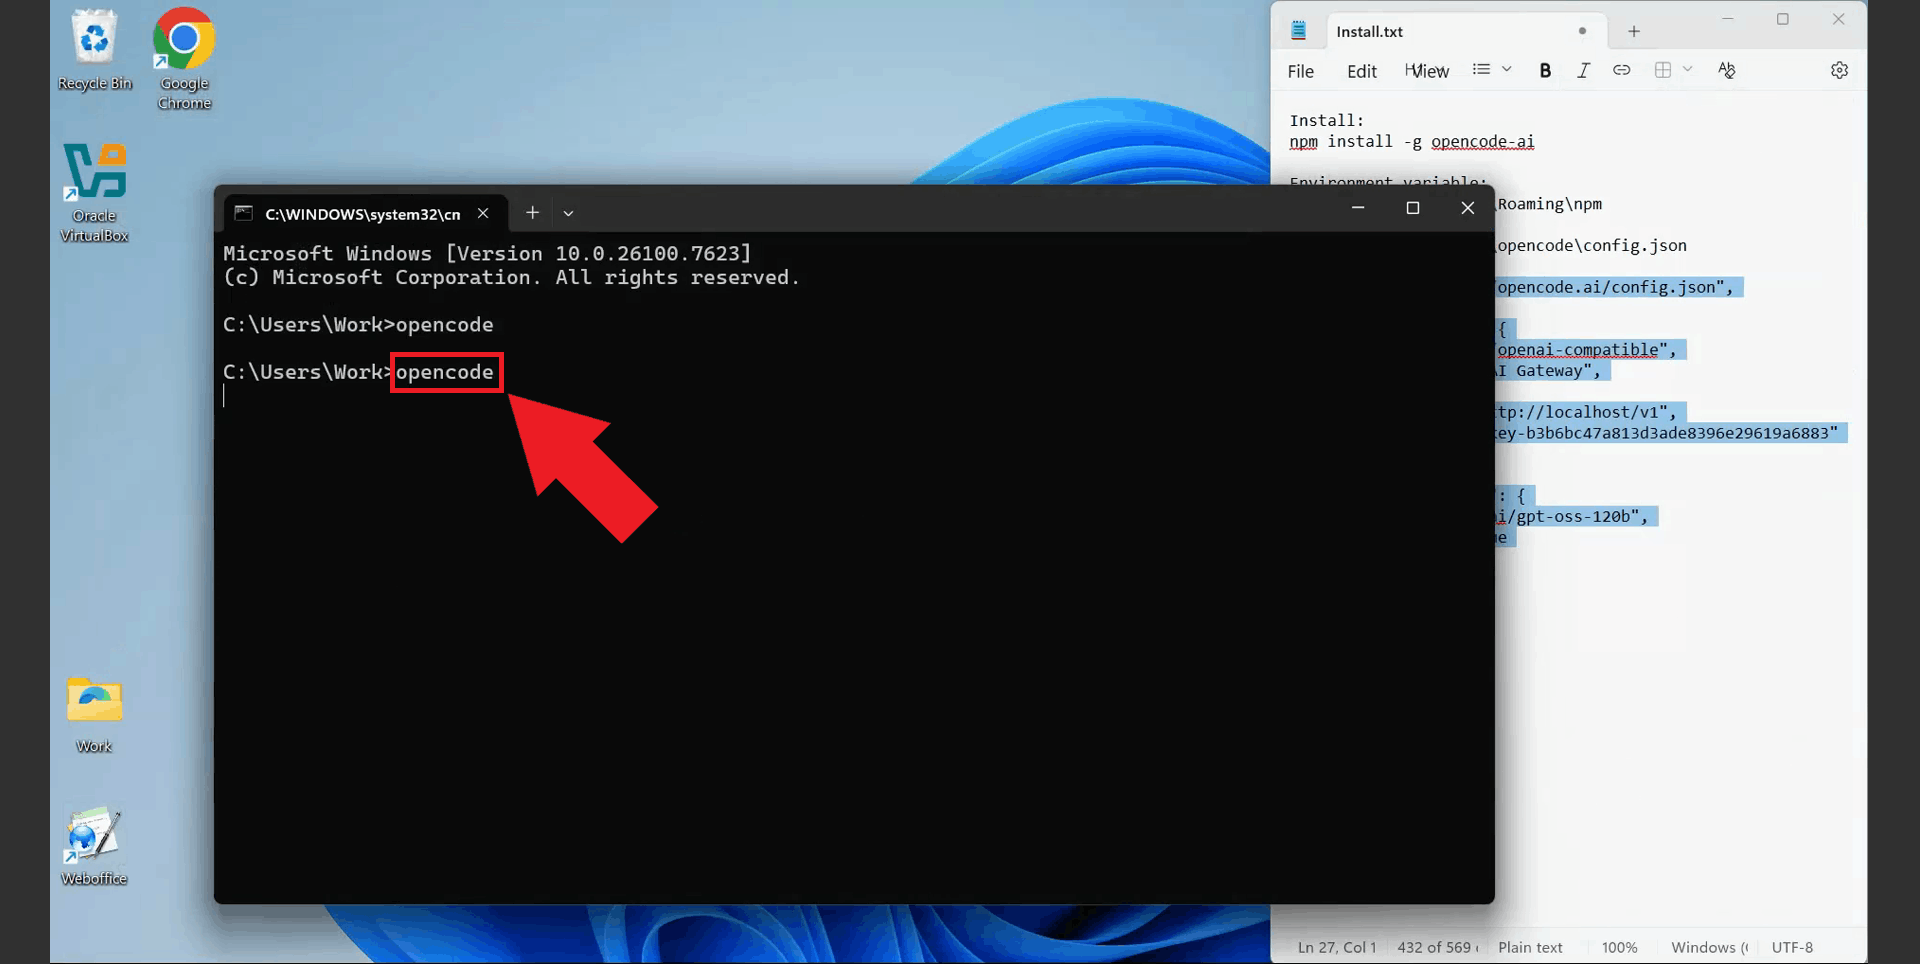
Task: Open a new Notepad tab with plus button
Action: click(1633, 31)
